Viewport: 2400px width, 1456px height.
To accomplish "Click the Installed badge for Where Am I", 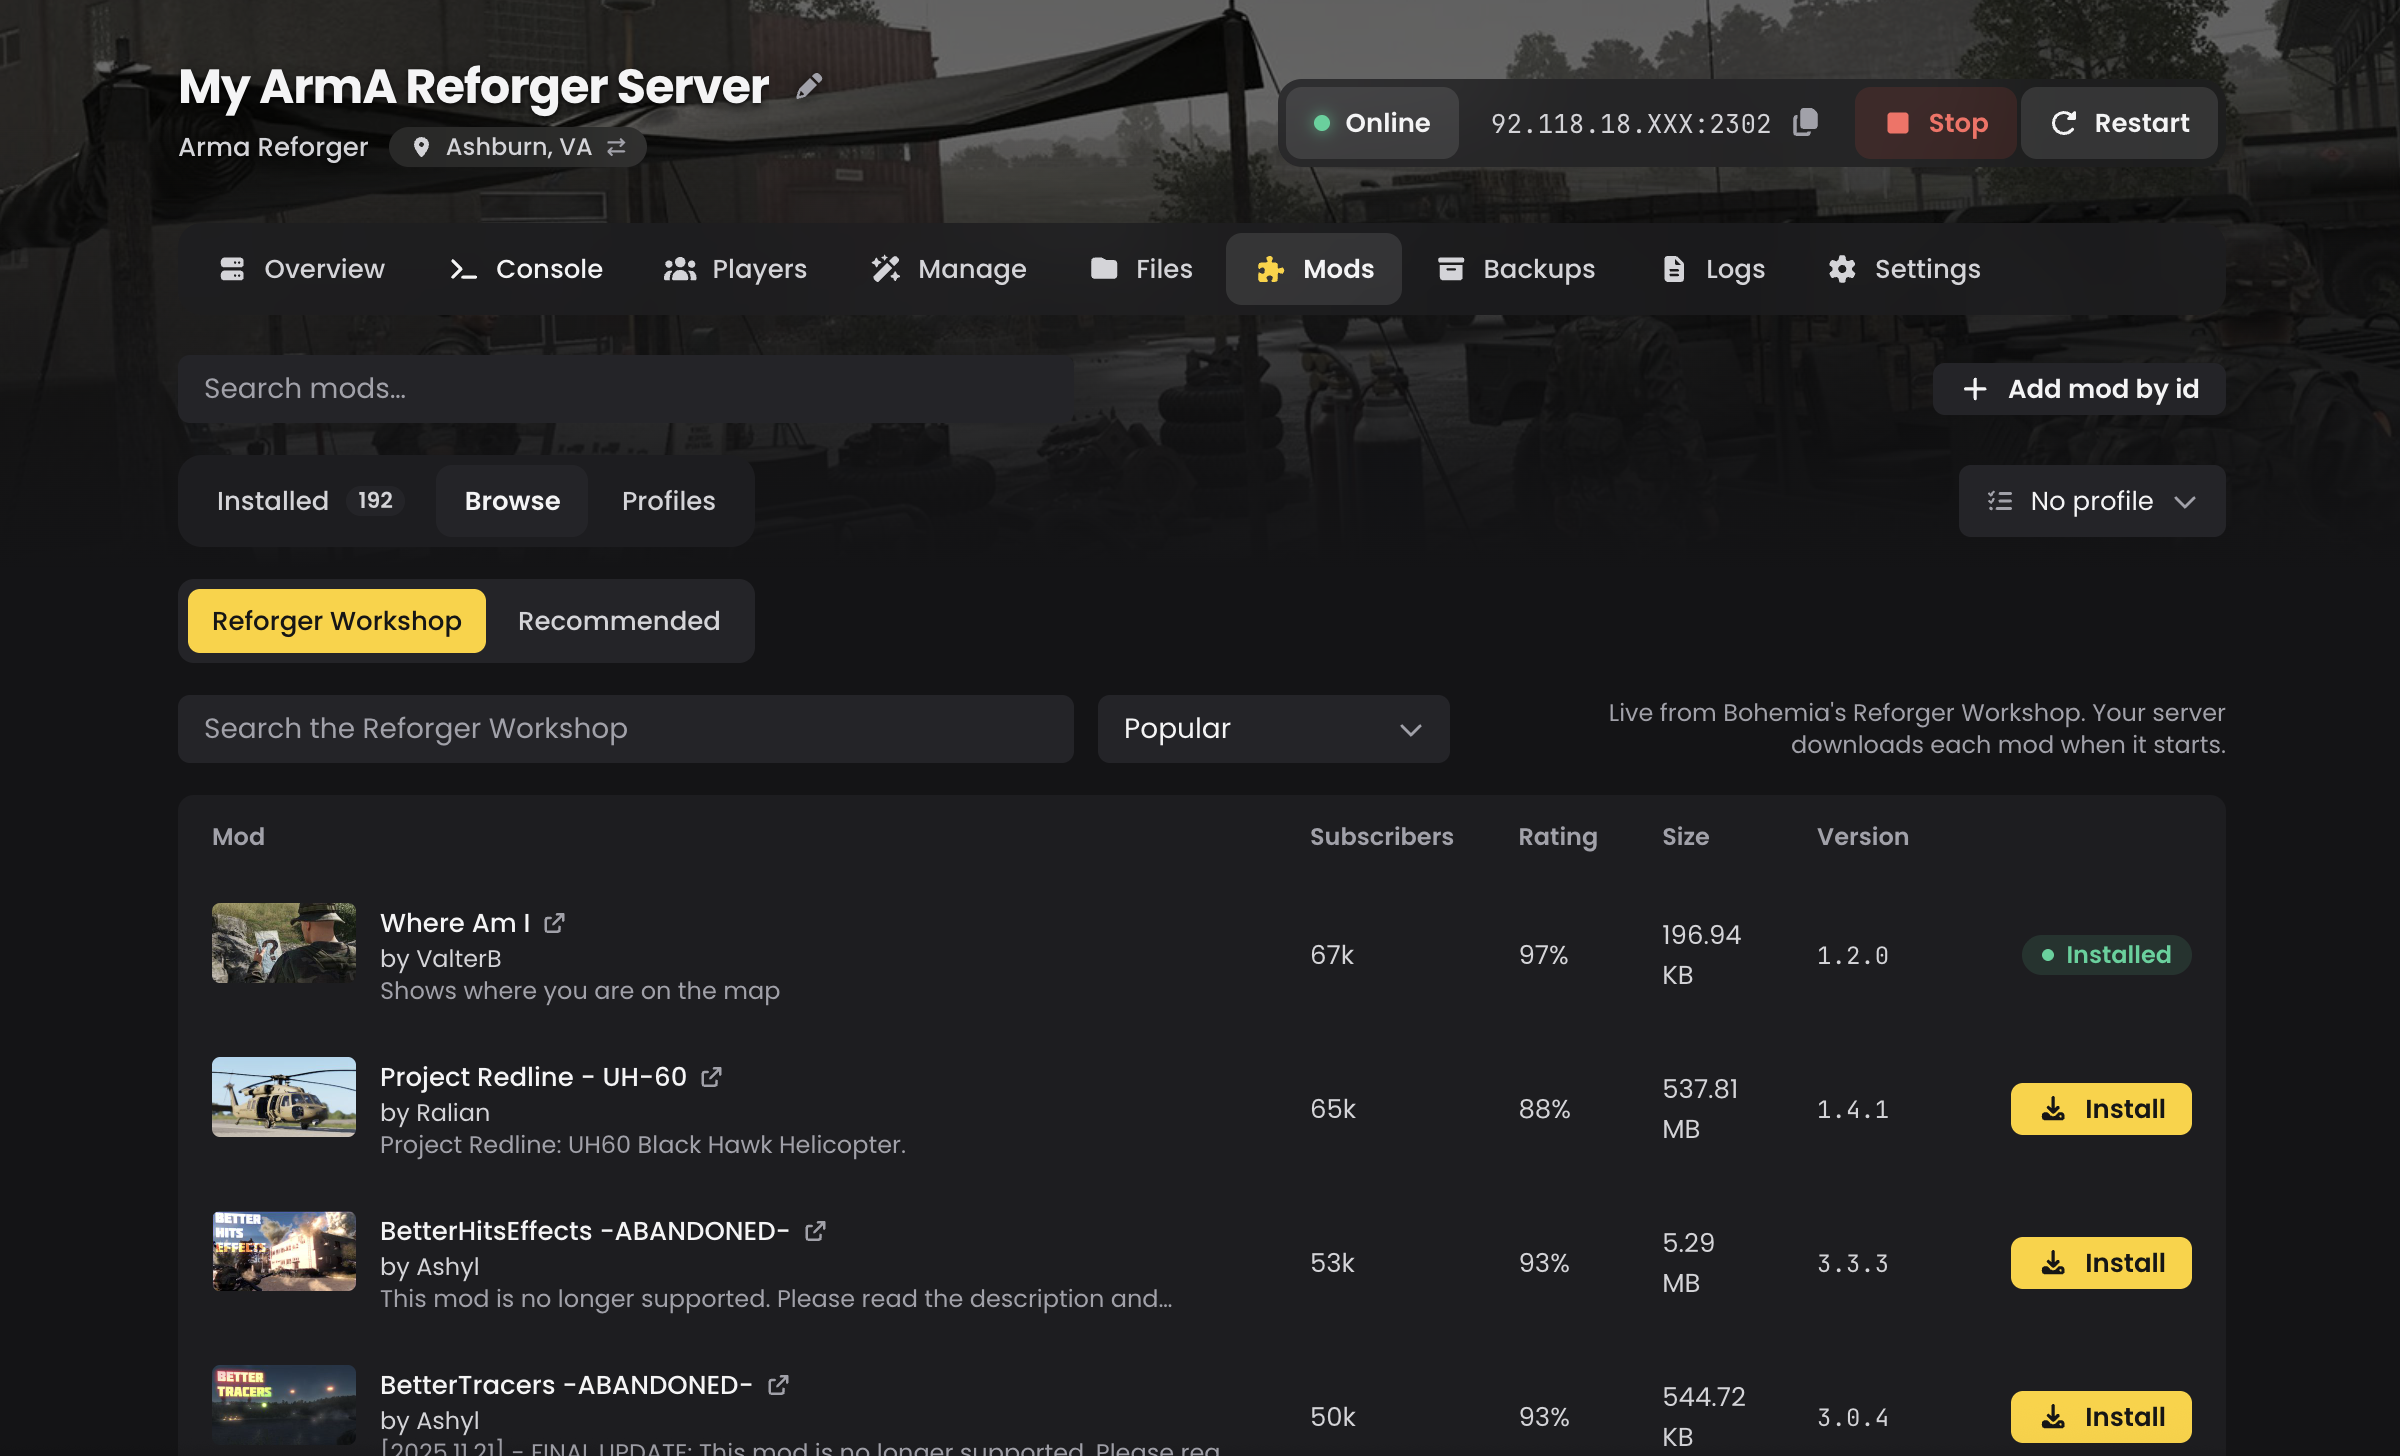I will [2106, 955].
